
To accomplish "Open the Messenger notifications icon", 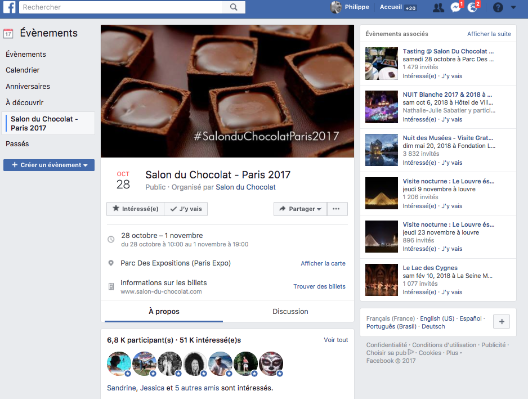I will (x=456, y=7).
